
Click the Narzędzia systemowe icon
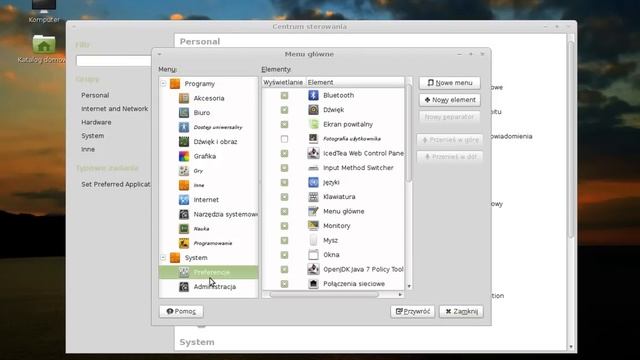click(184, 214)
